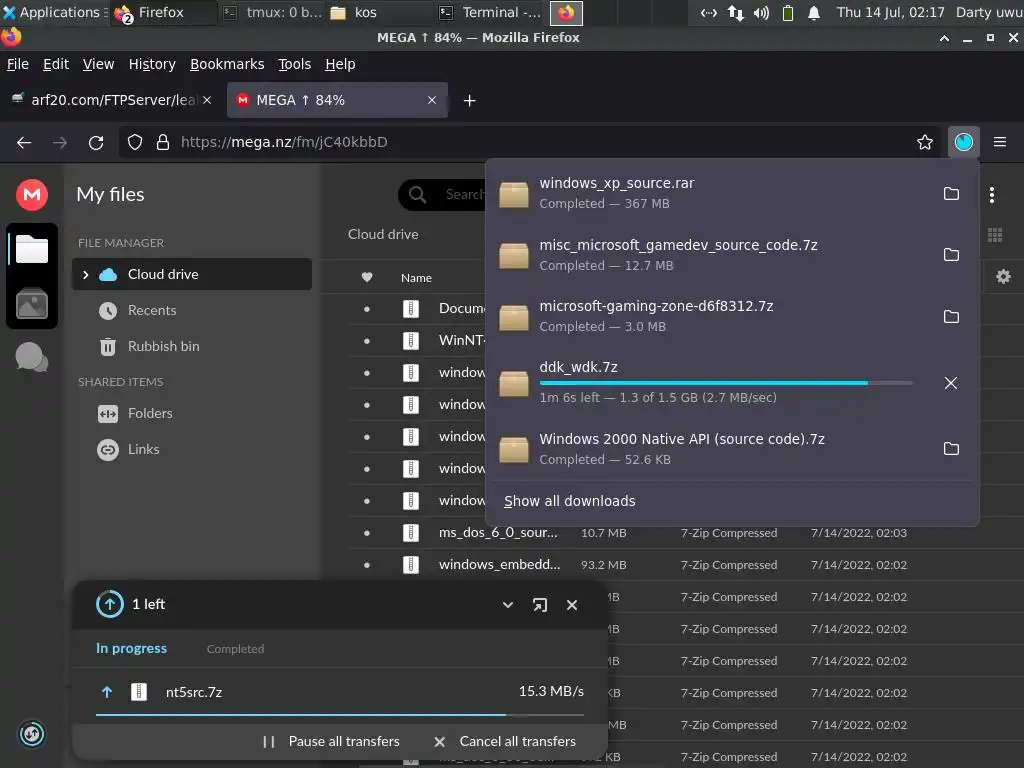Click the nt5src.7z upload progress bar
This screenshot has height=768, width=1024.
(x=340, y=715)
